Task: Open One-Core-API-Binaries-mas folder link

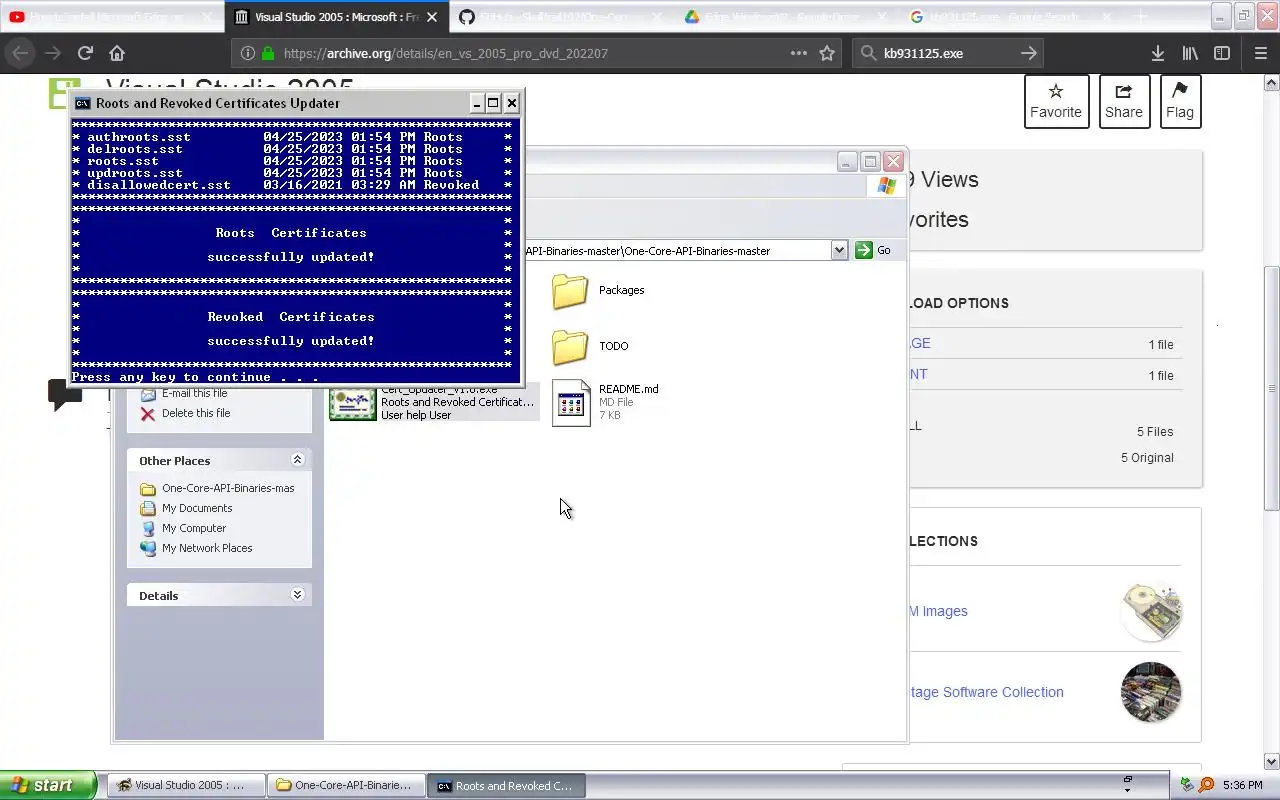Action: 228,488
